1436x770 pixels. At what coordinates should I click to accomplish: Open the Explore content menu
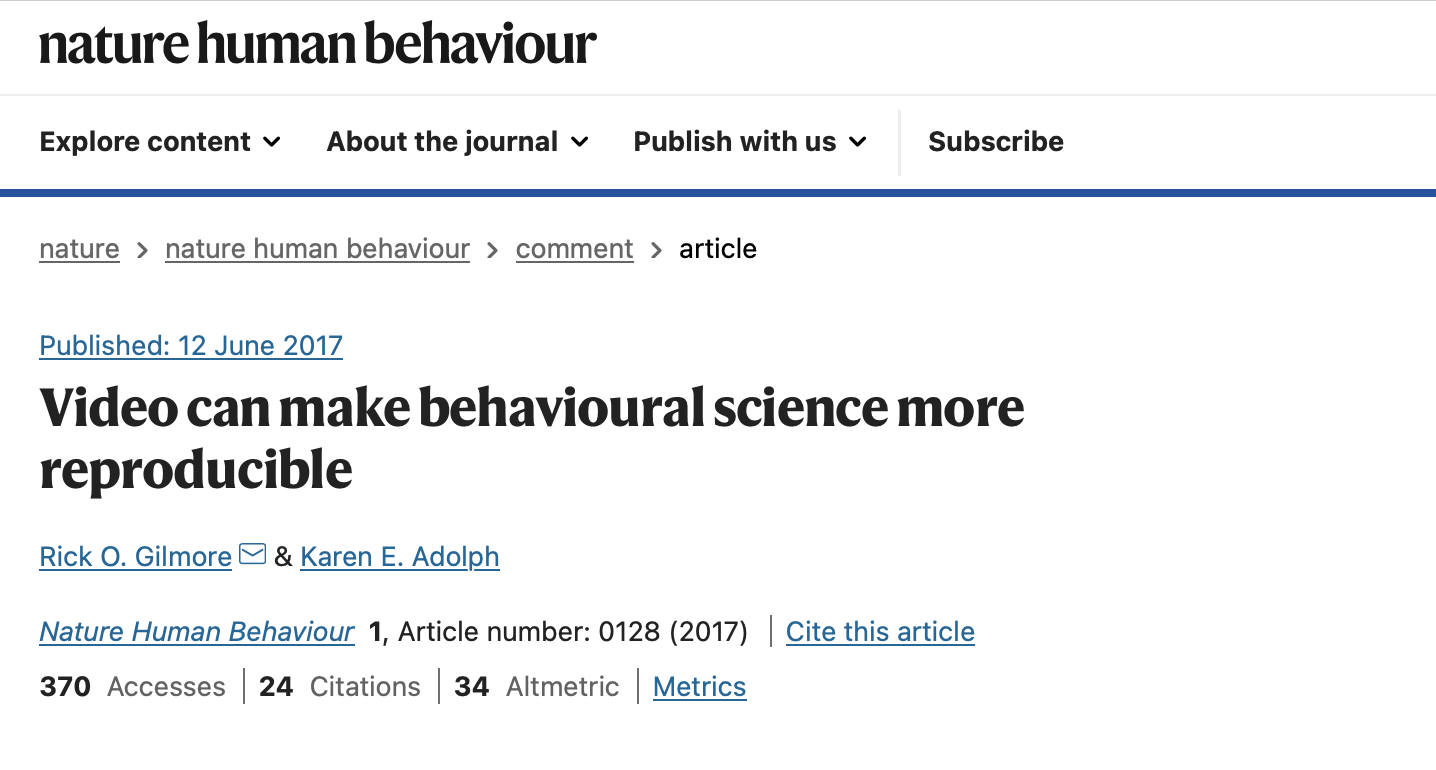coord(146,142)
